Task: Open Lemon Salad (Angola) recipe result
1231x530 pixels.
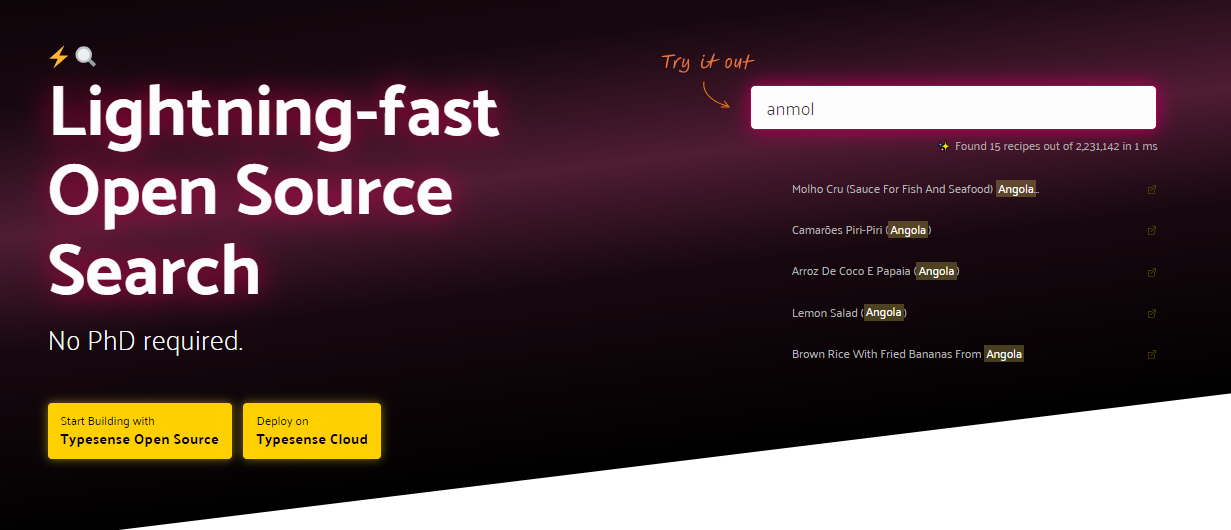Action: click(x=850, y=313)
